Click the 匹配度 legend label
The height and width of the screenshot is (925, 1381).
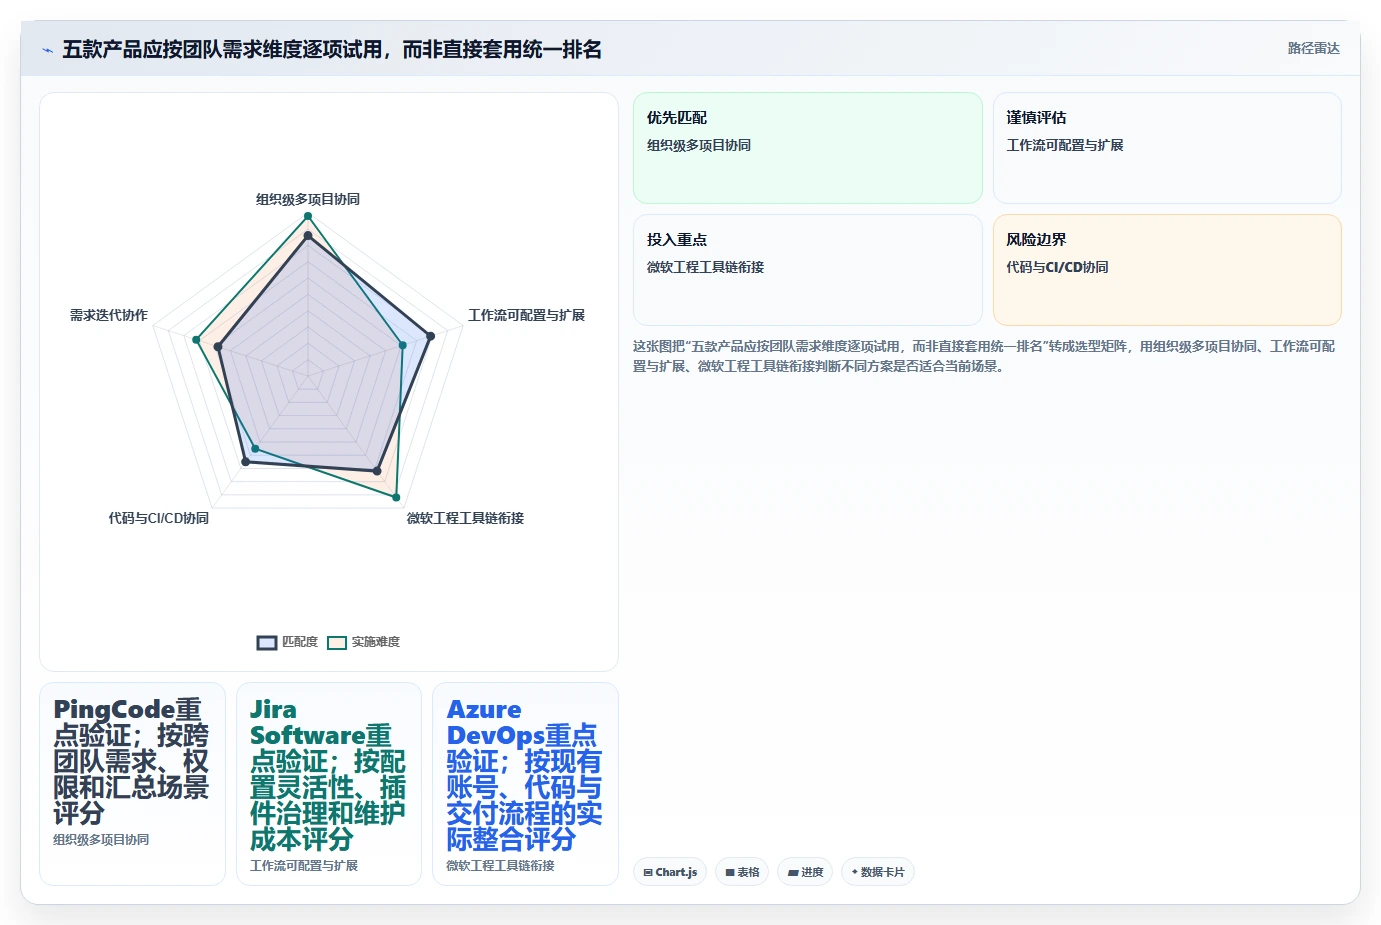pyautogui.click(x=300, y=642)
